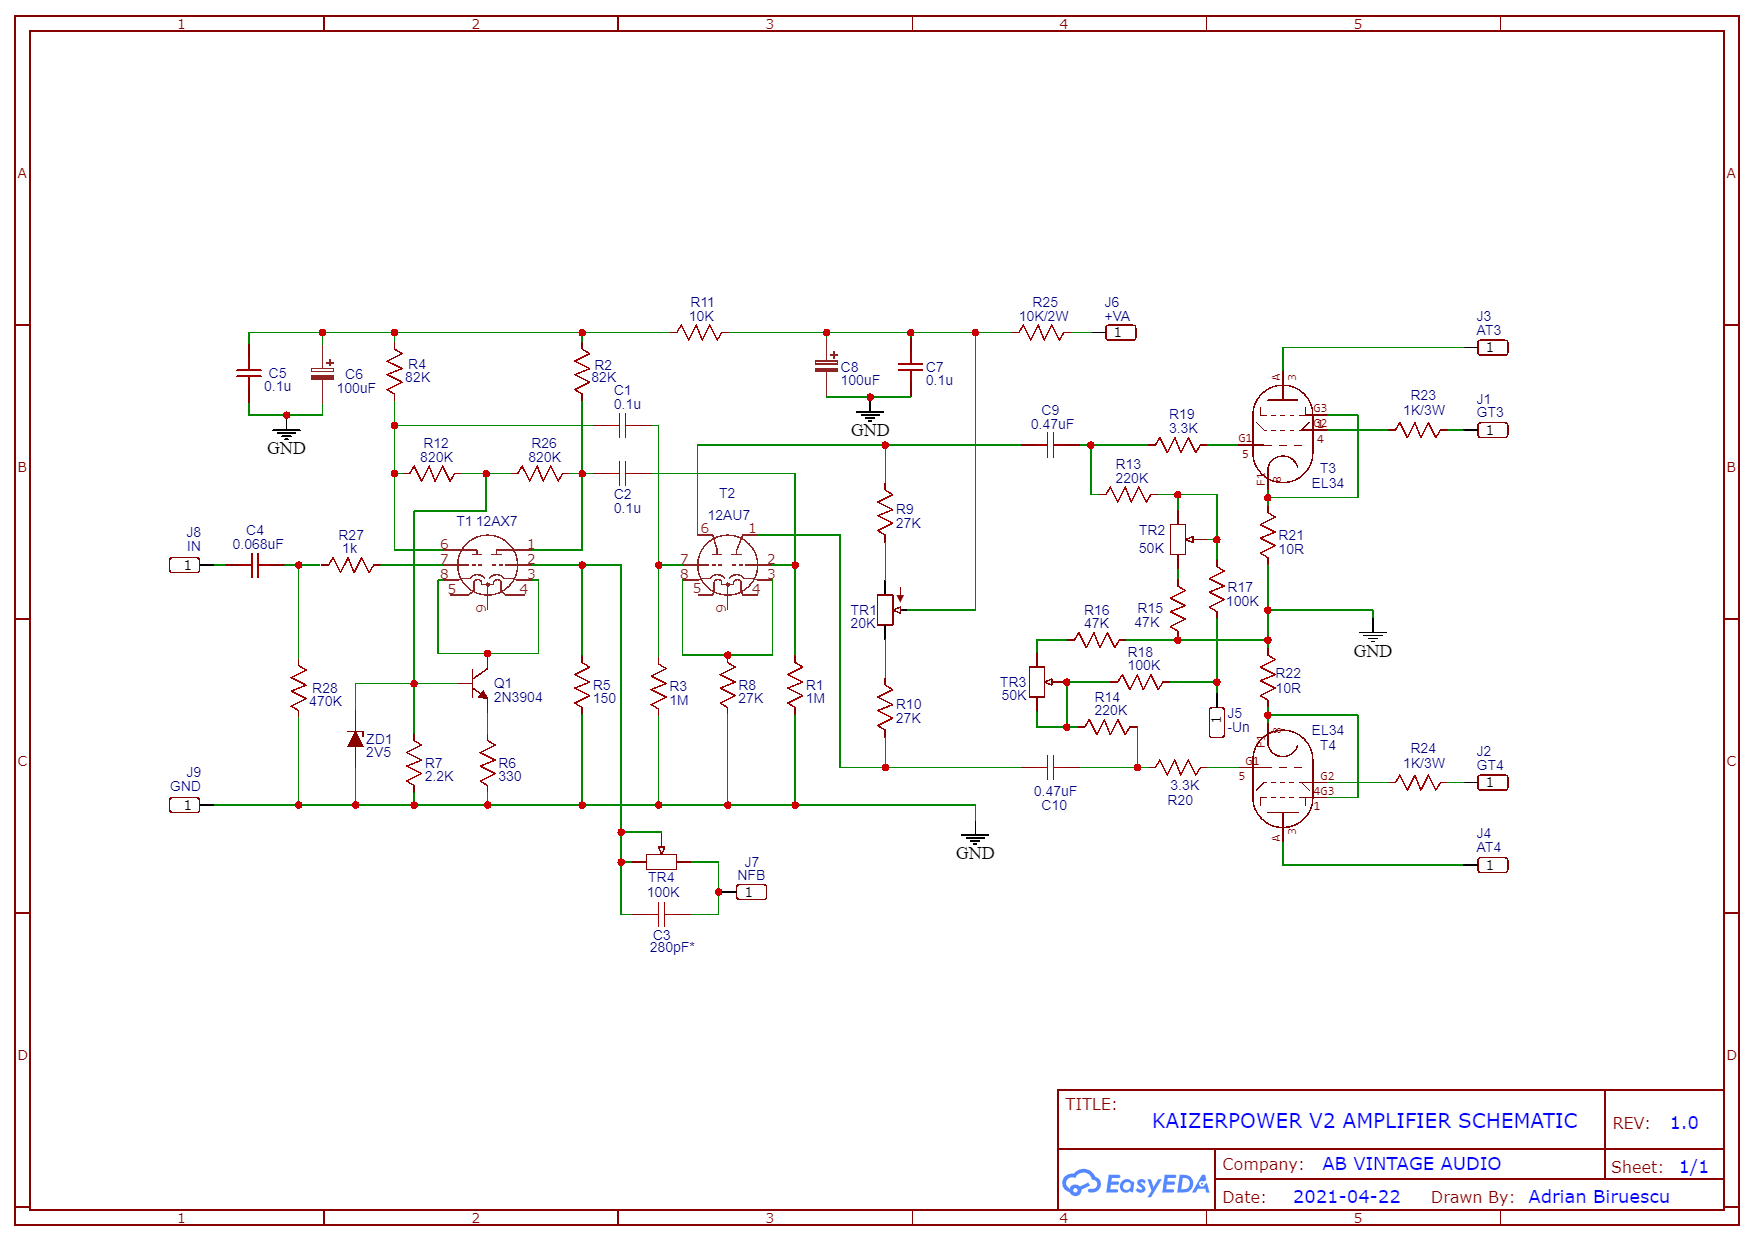
Task: Select the C9 0.47uF coupling capacitor
Action: pyautogui.click(x=1050, y=445)
